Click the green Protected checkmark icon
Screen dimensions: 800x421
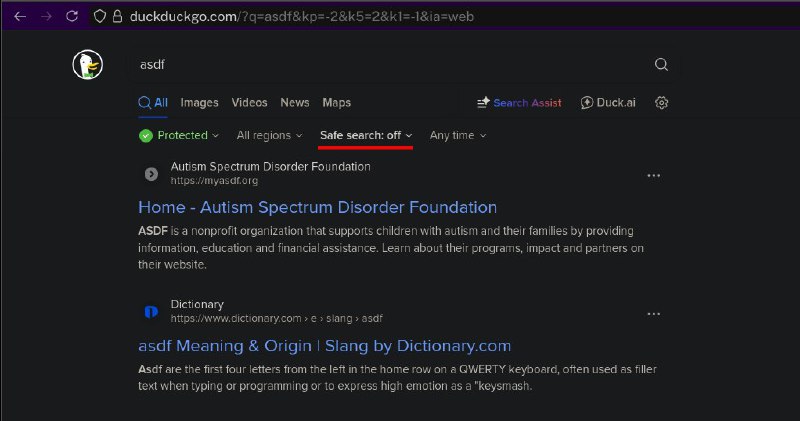coord(146,136)
